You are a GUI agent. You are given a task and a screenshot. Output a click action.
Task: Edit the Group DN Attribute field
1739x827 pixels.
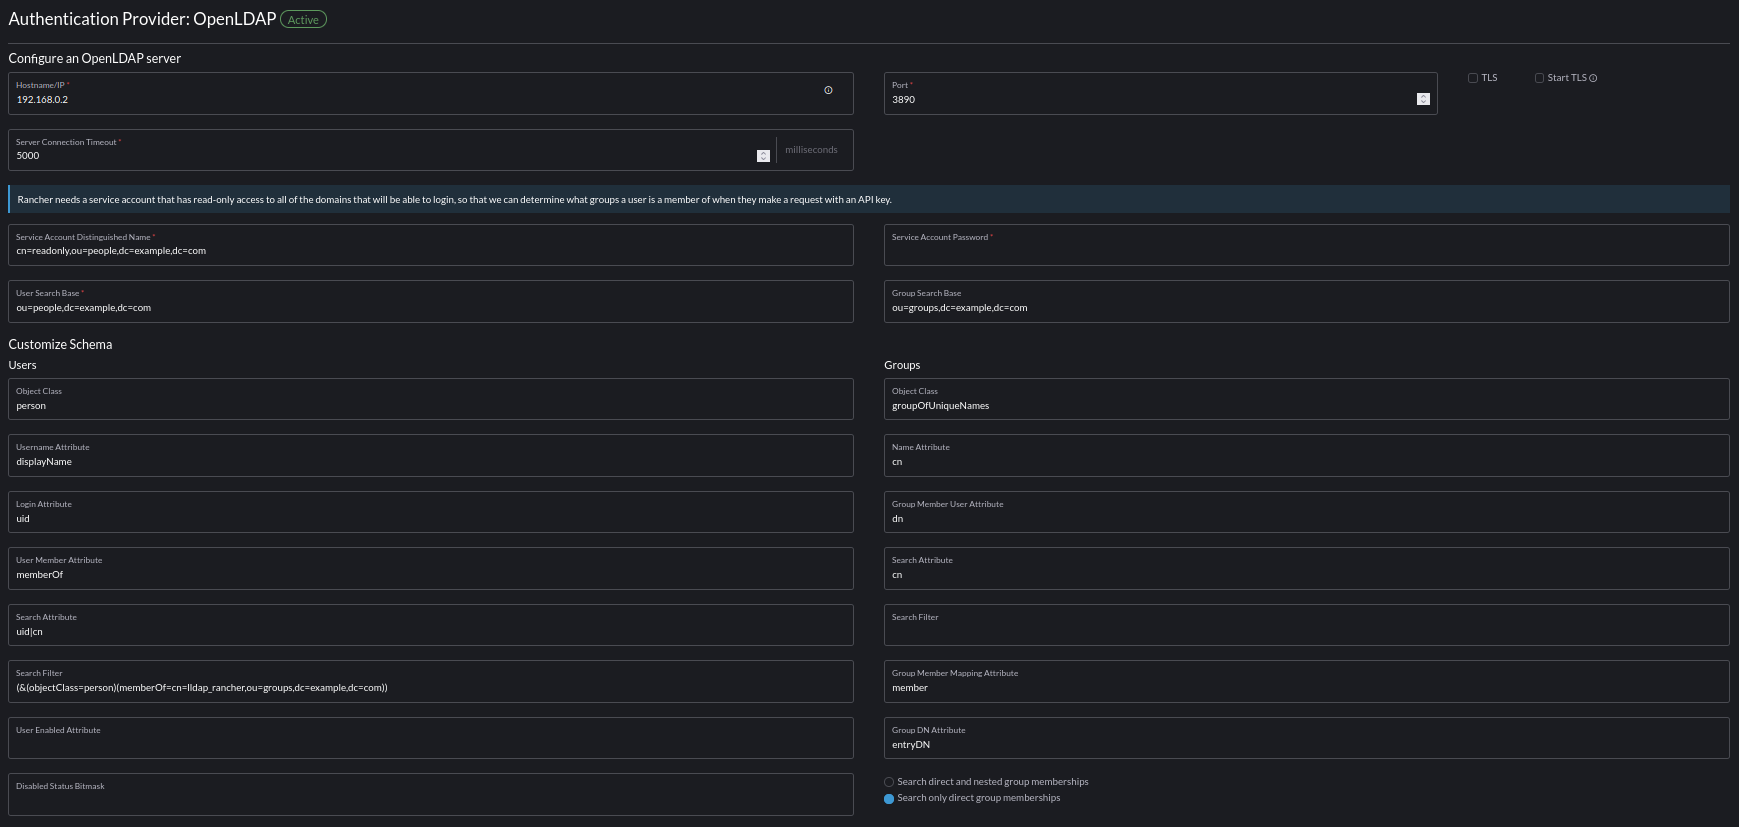coord(1306,738)
